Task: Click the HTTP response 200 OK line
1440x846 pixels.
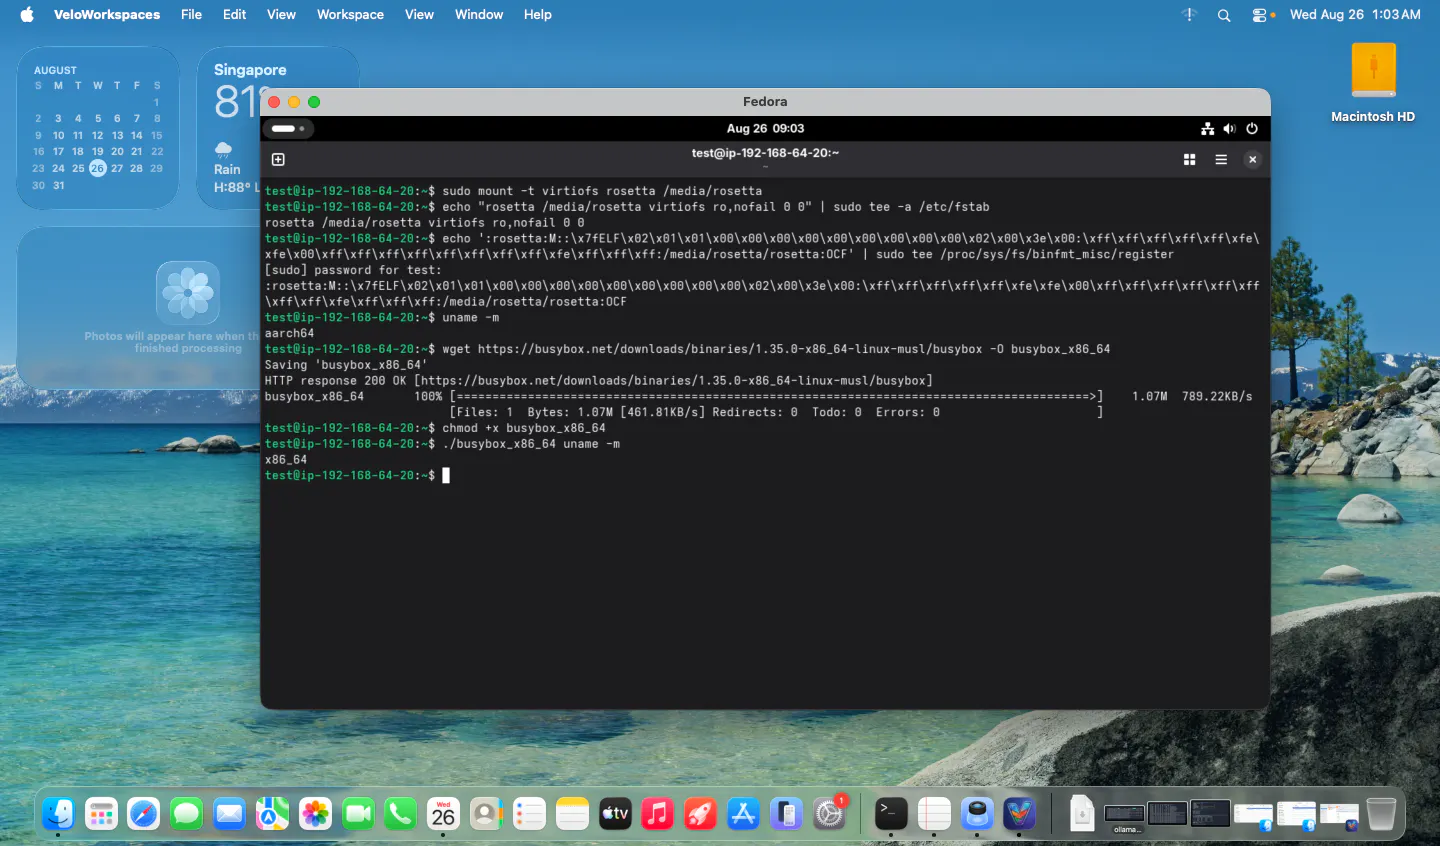Action: pyautogui.click(x=598, y=381)
